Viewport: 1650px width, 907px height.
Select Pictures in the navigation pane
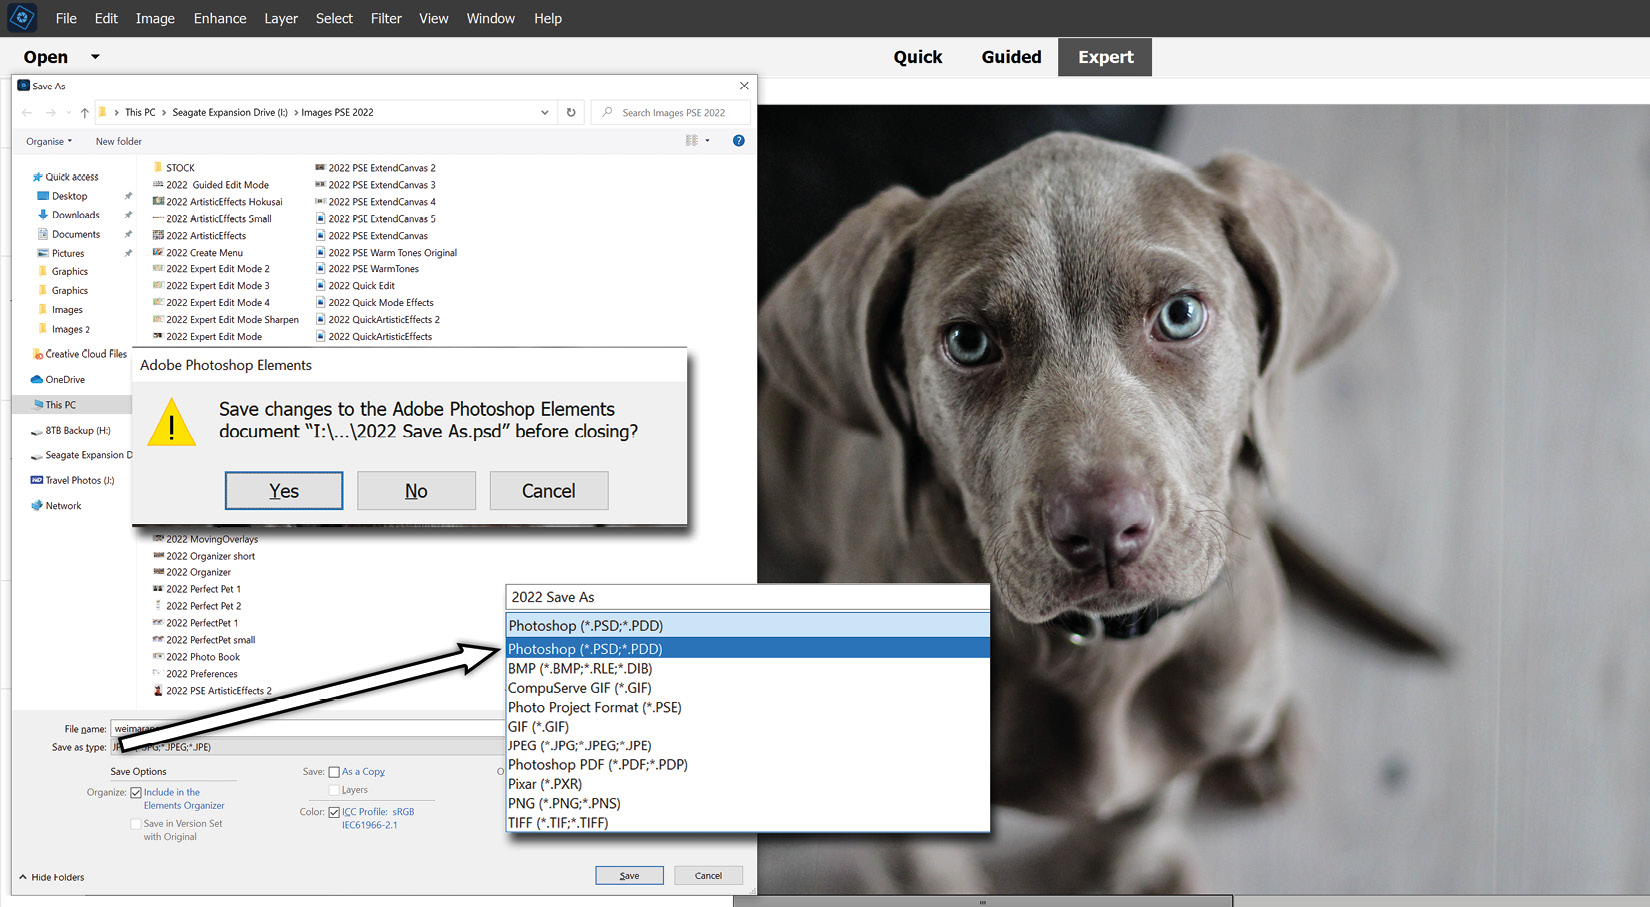click(68, 253)
